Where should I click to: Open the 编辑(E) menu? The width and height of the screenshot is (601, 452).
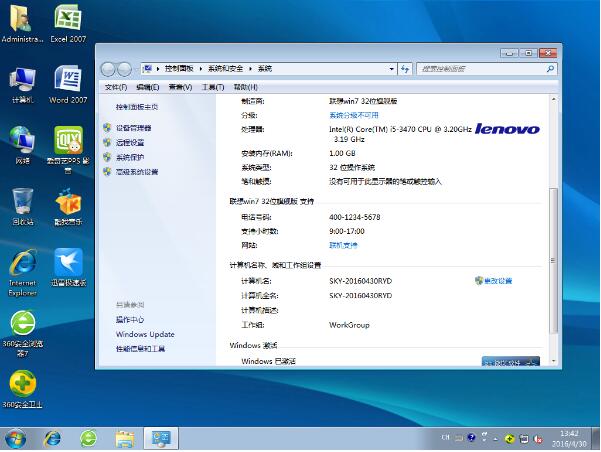148,87
